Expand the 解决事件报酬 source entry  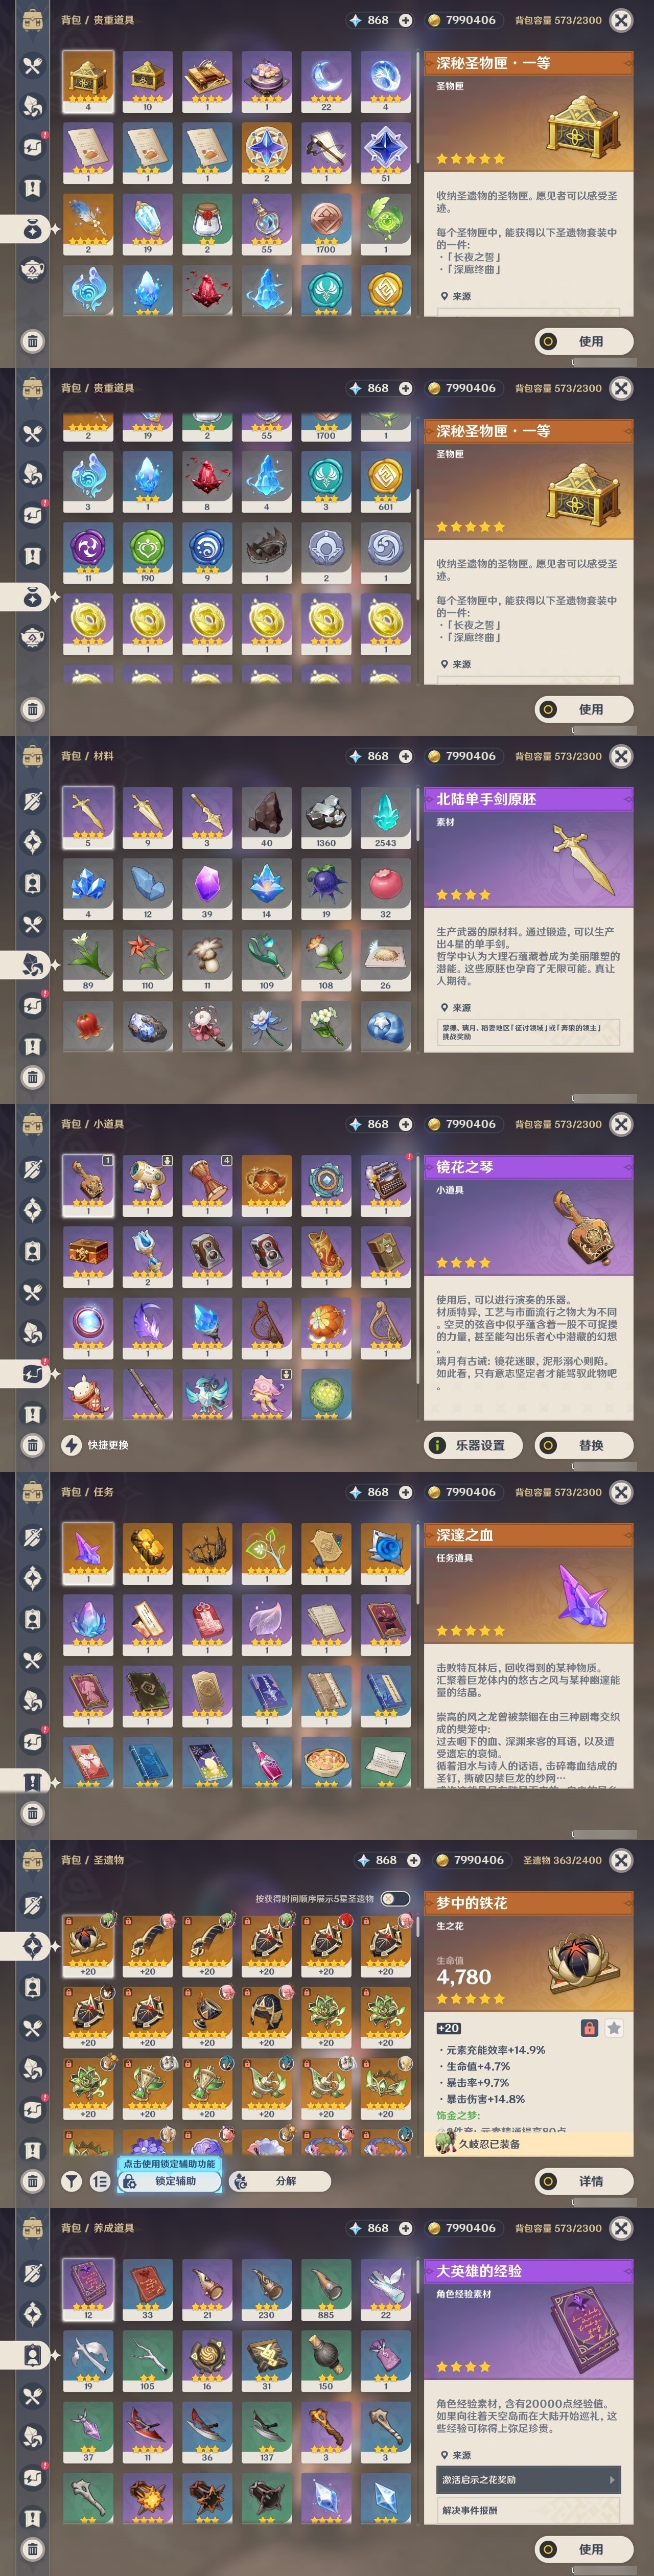pyautogui.click(x=528, y=2510)
